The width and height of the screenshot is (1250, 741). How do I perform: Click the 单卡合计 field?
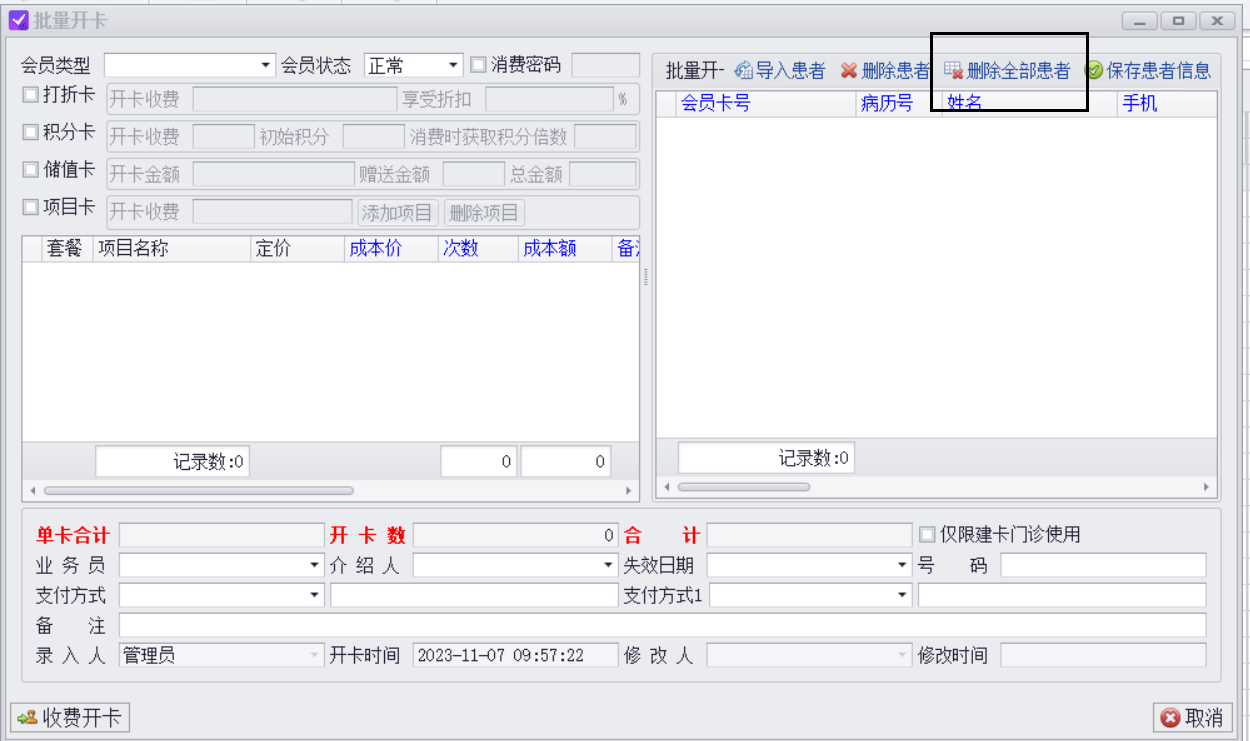coord(221,535)
